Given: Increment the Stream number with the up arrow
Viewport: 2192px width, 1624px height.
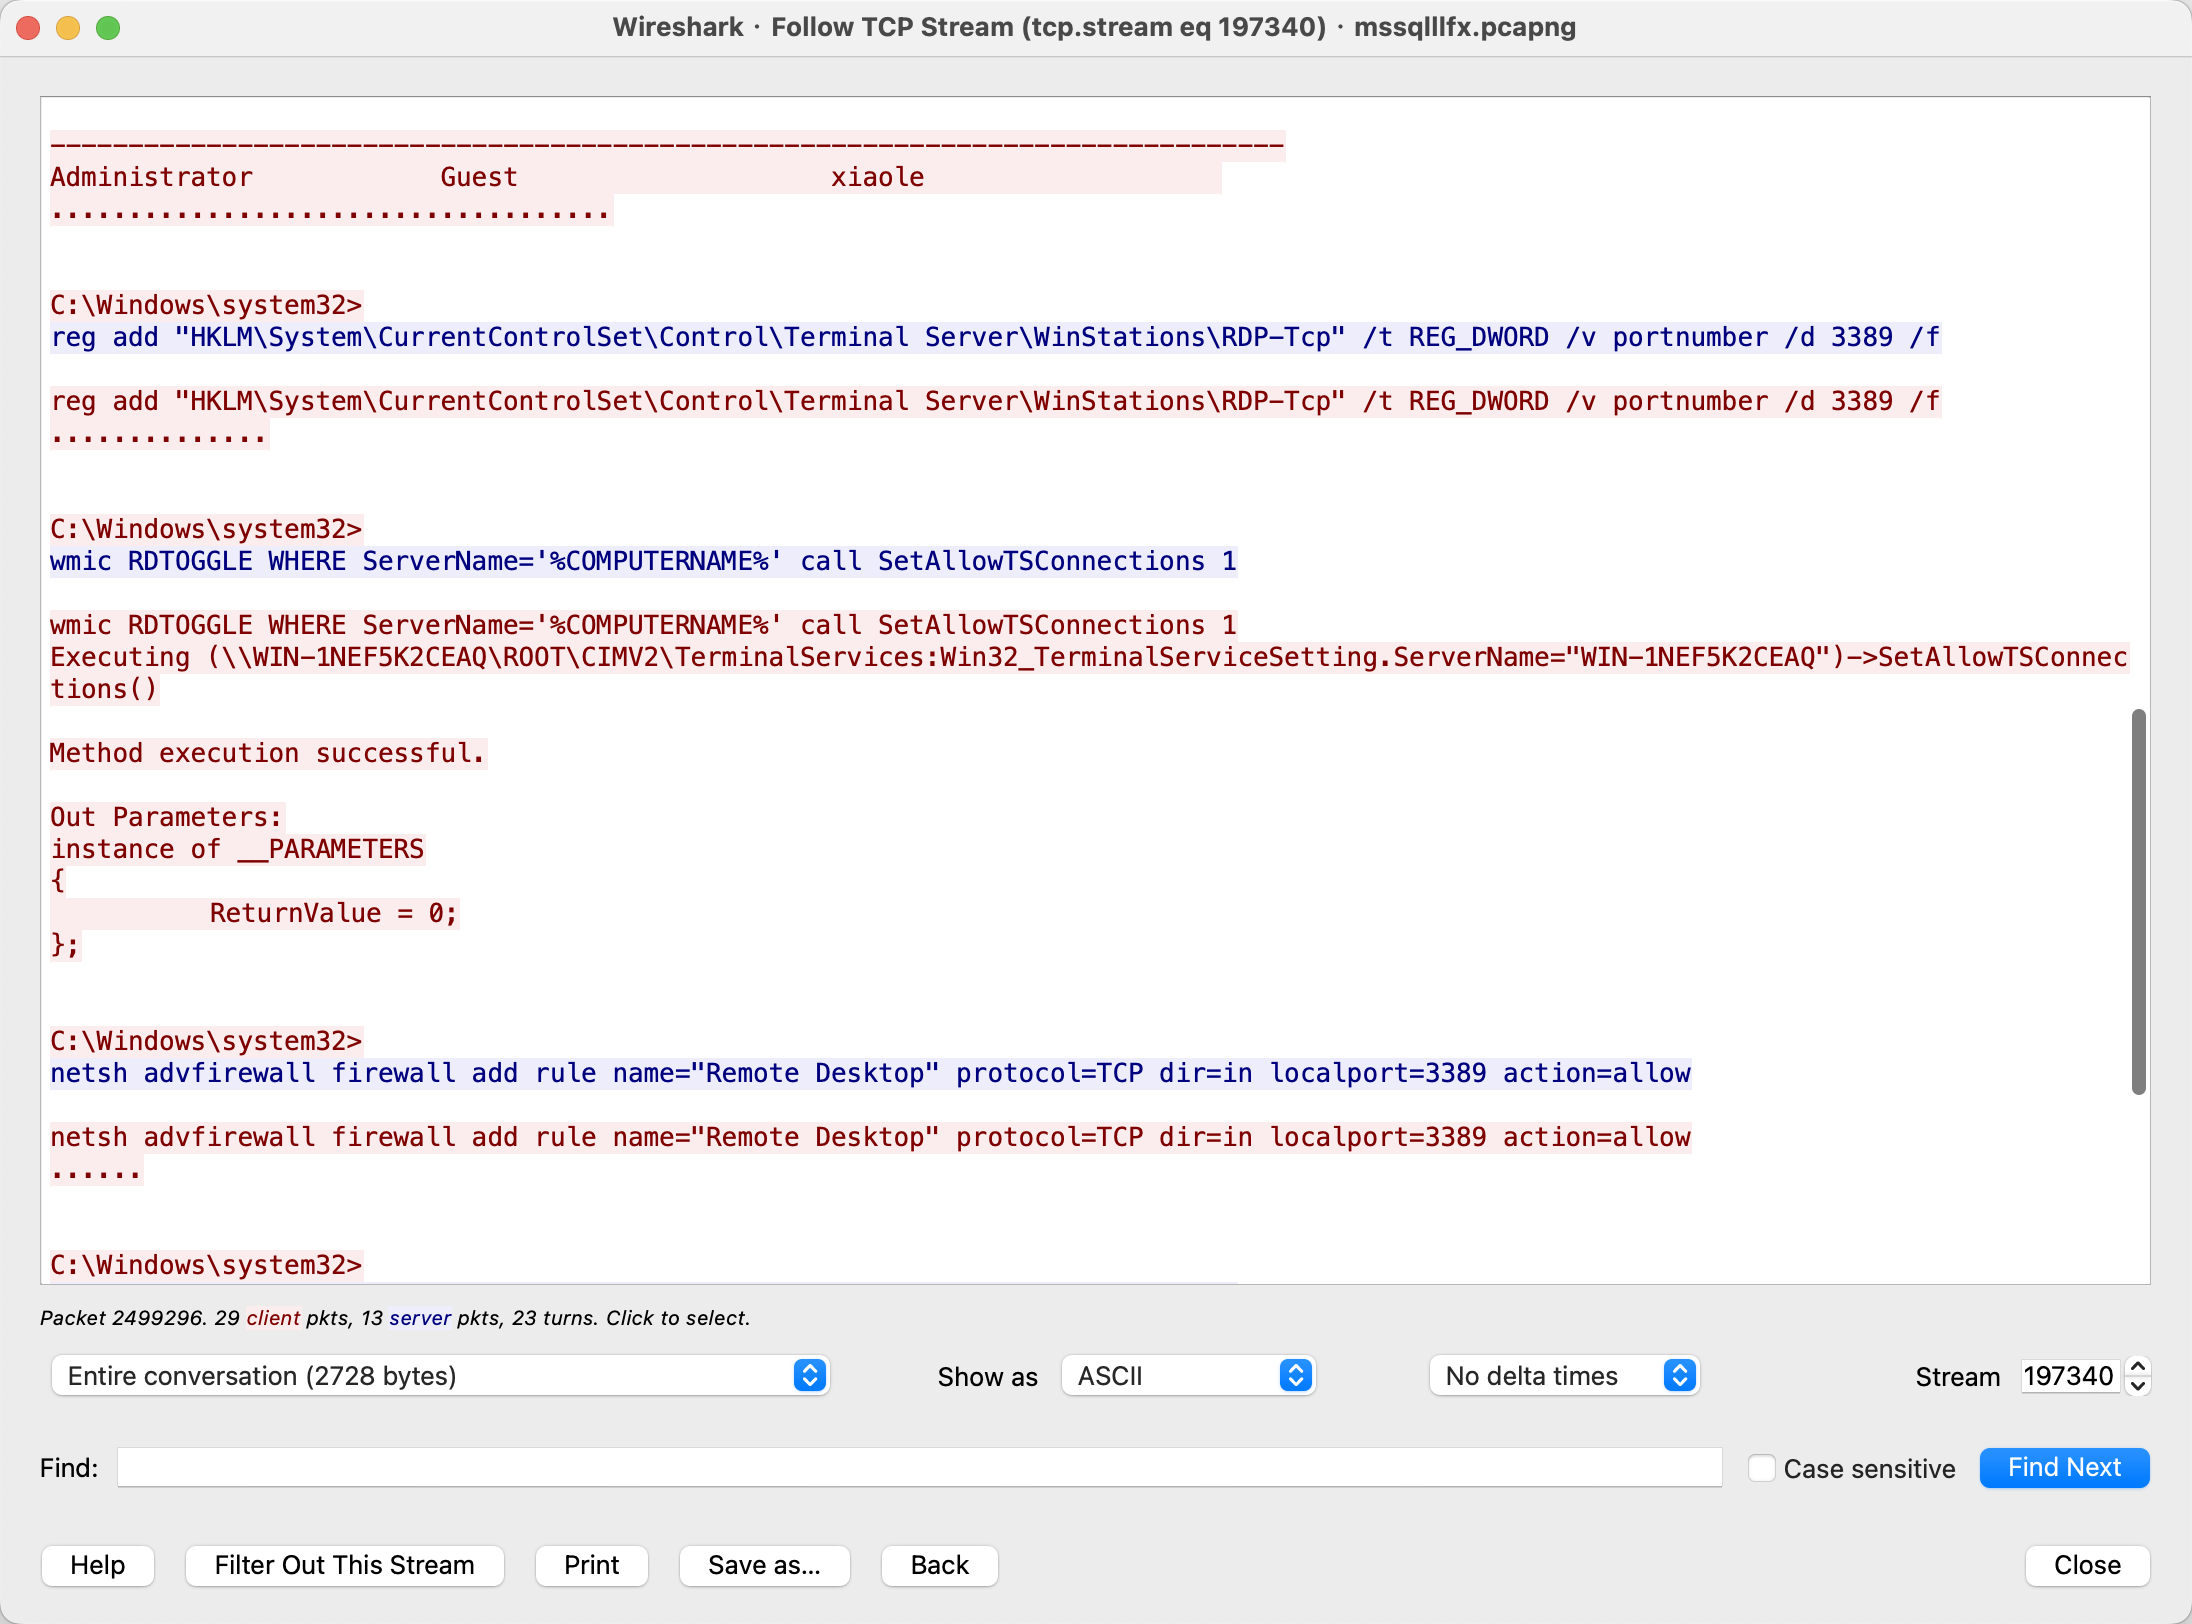Looking at the screenshot, I should point(2138,1367).
